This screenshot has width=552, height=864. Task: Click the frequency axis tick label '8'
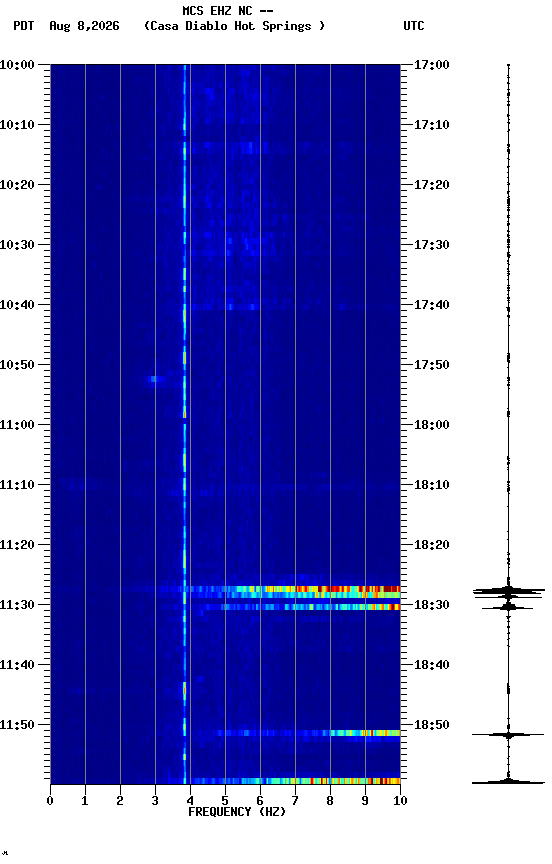pos(330,801)
